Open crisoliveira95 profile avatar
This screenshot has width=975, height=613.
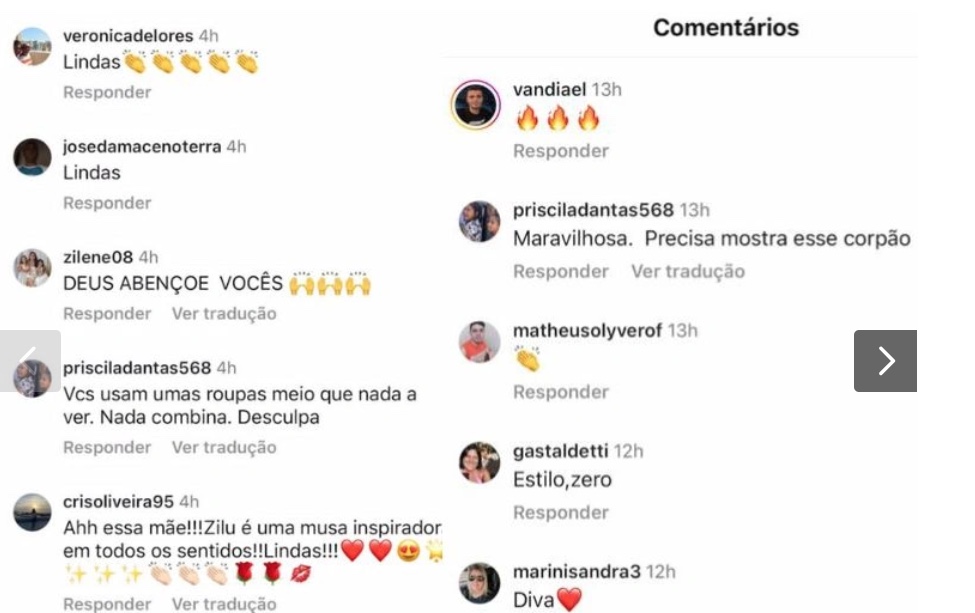(32, 512)
